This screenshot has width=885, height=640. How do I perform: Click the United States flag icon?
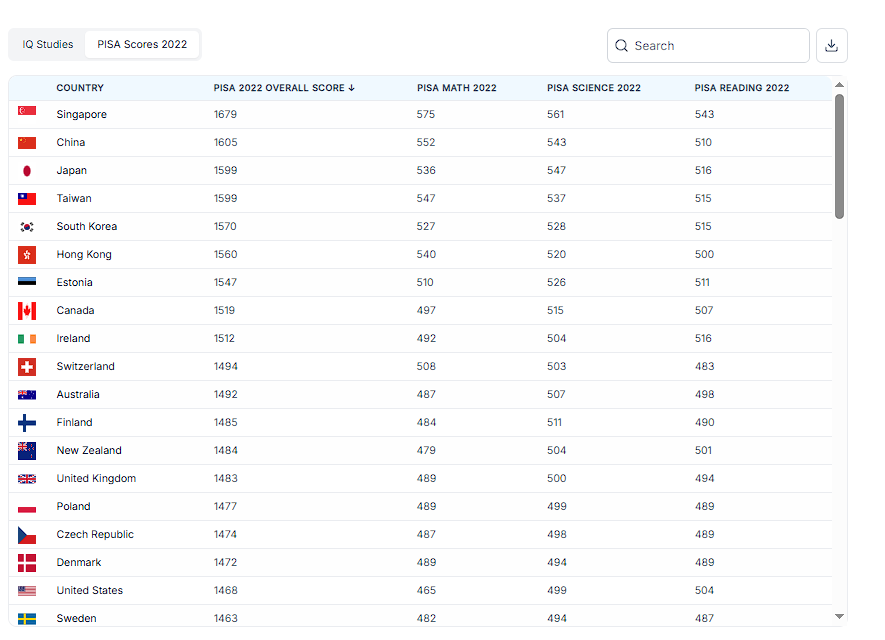click(27, 591)
